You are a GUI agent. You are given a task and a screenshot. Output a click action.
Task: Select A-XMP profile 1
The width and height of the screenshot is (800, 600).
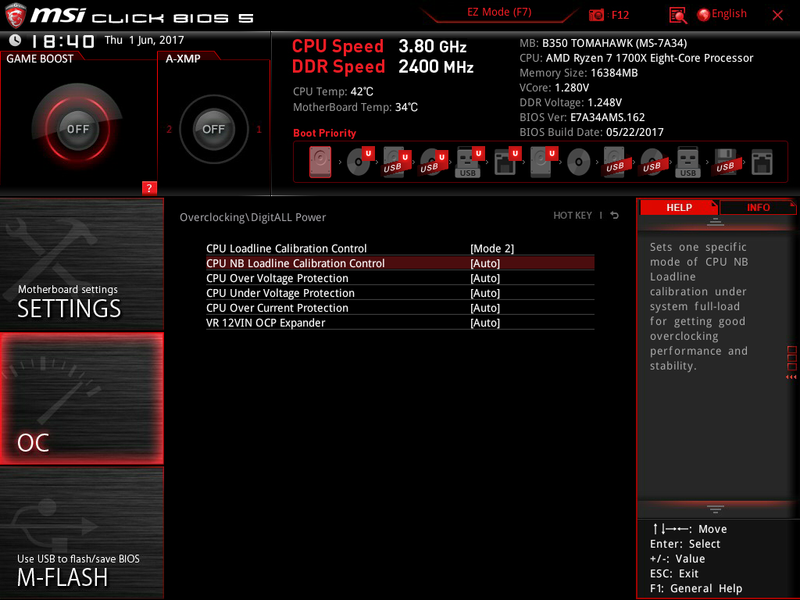pos(259,129)
